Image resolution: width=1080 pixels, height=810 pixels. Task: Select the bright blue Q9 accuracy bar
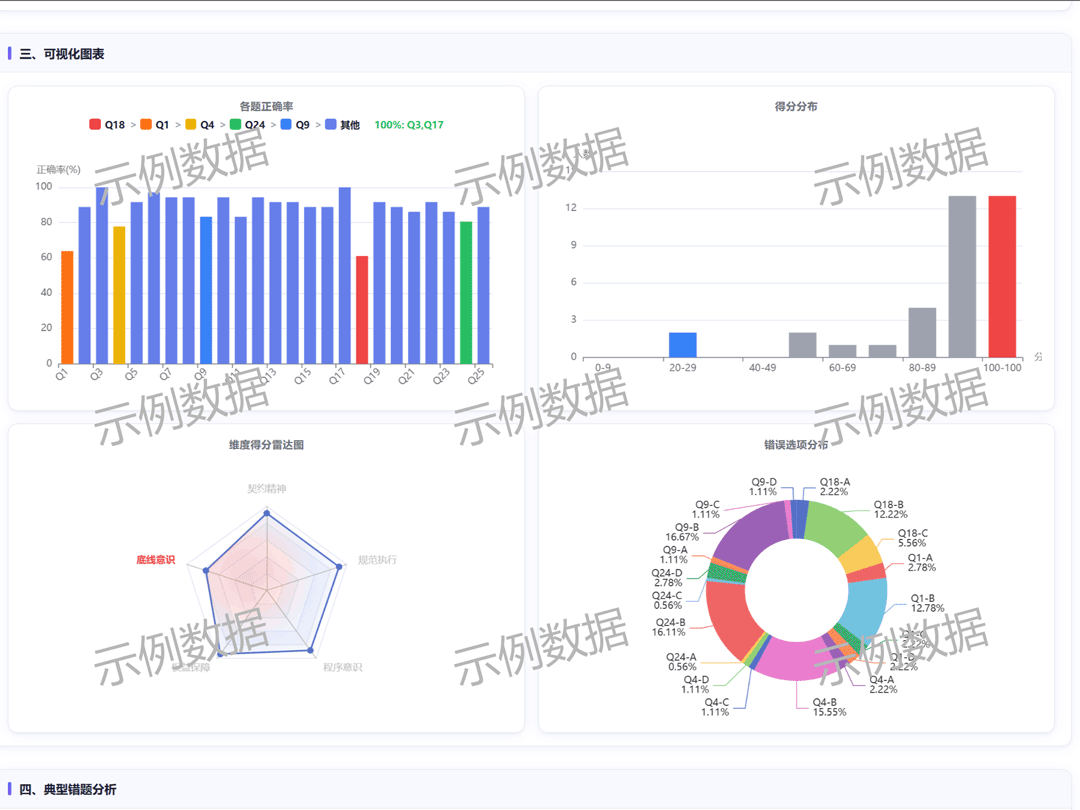click(206, 290)
